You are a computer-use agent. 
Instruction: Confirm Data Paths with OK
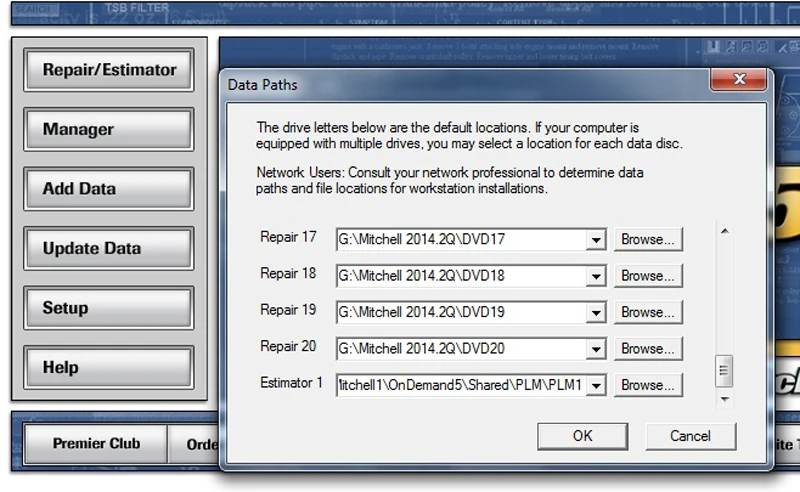point(583,436)
